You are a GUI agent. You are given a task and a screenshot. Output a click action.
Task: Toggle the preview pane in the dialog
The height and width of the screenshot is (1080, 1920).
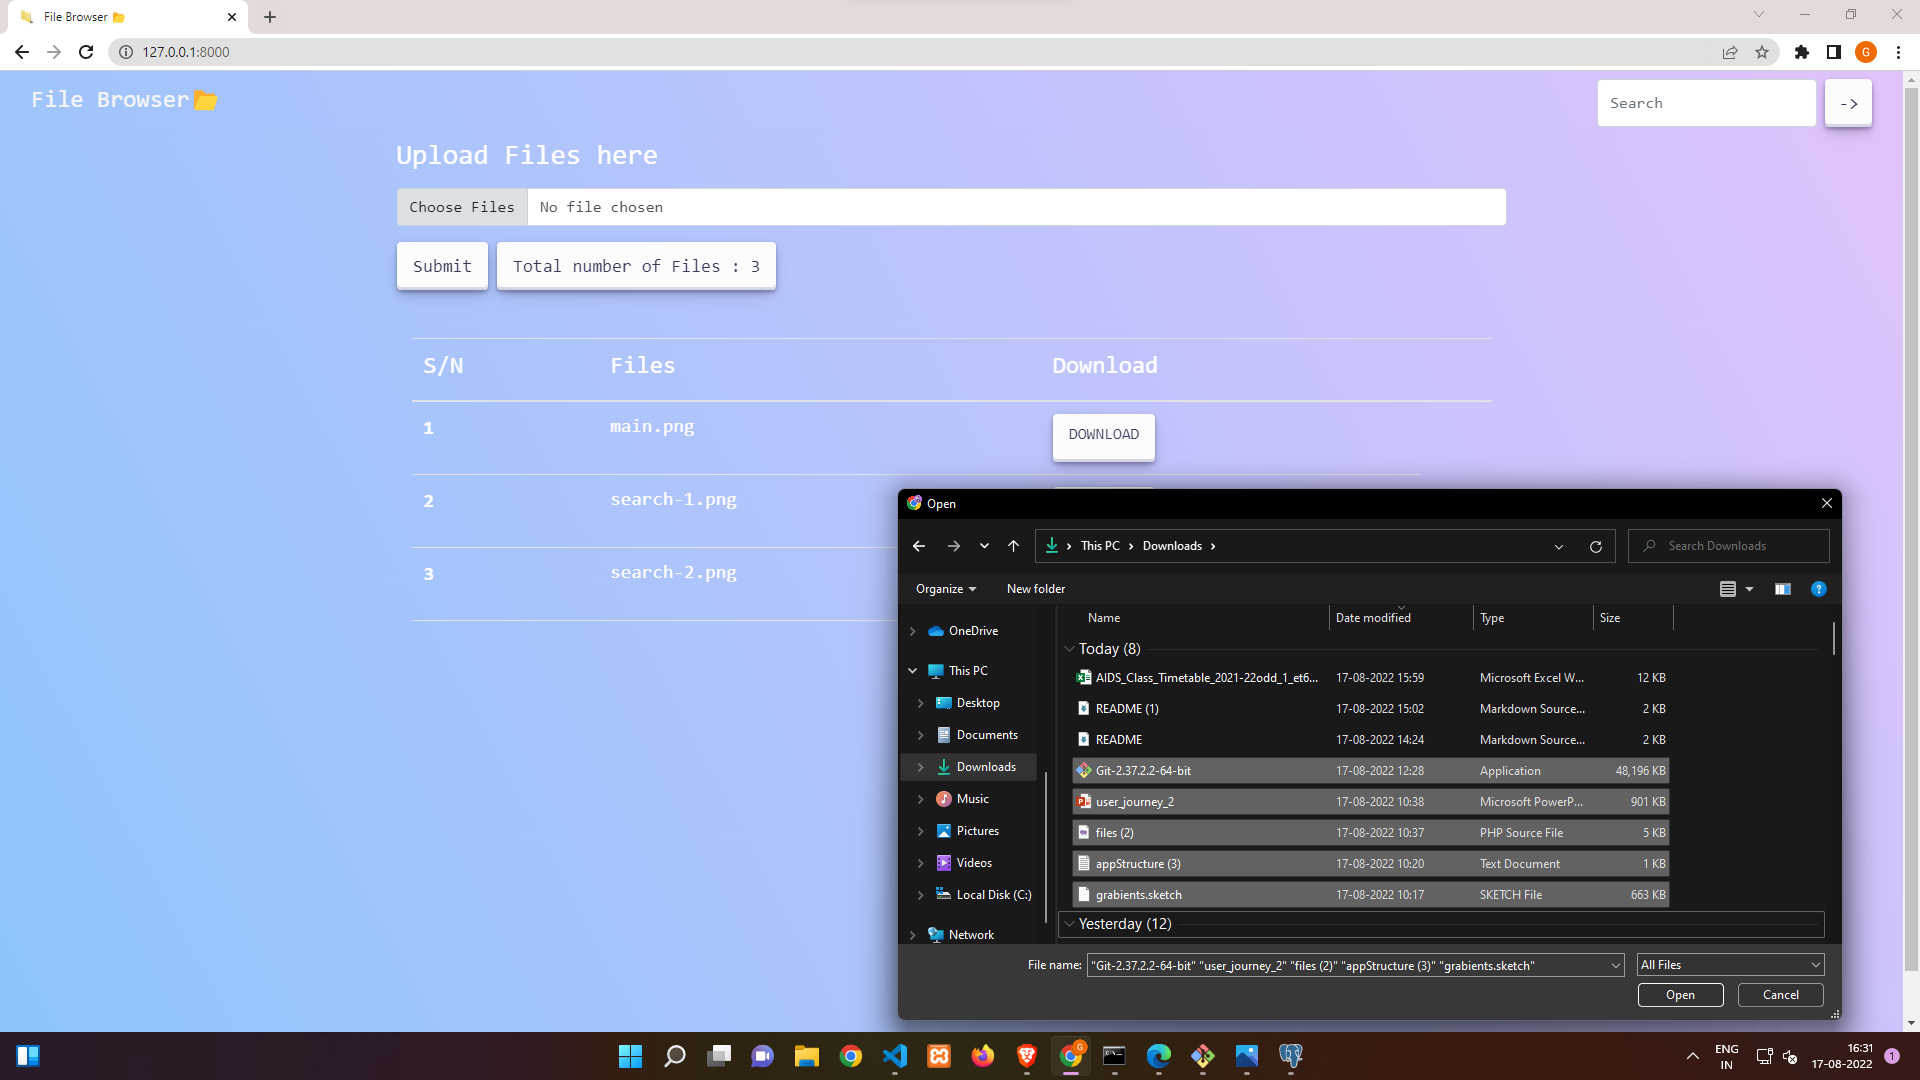pyautogui.click(x=1782, y=589)
